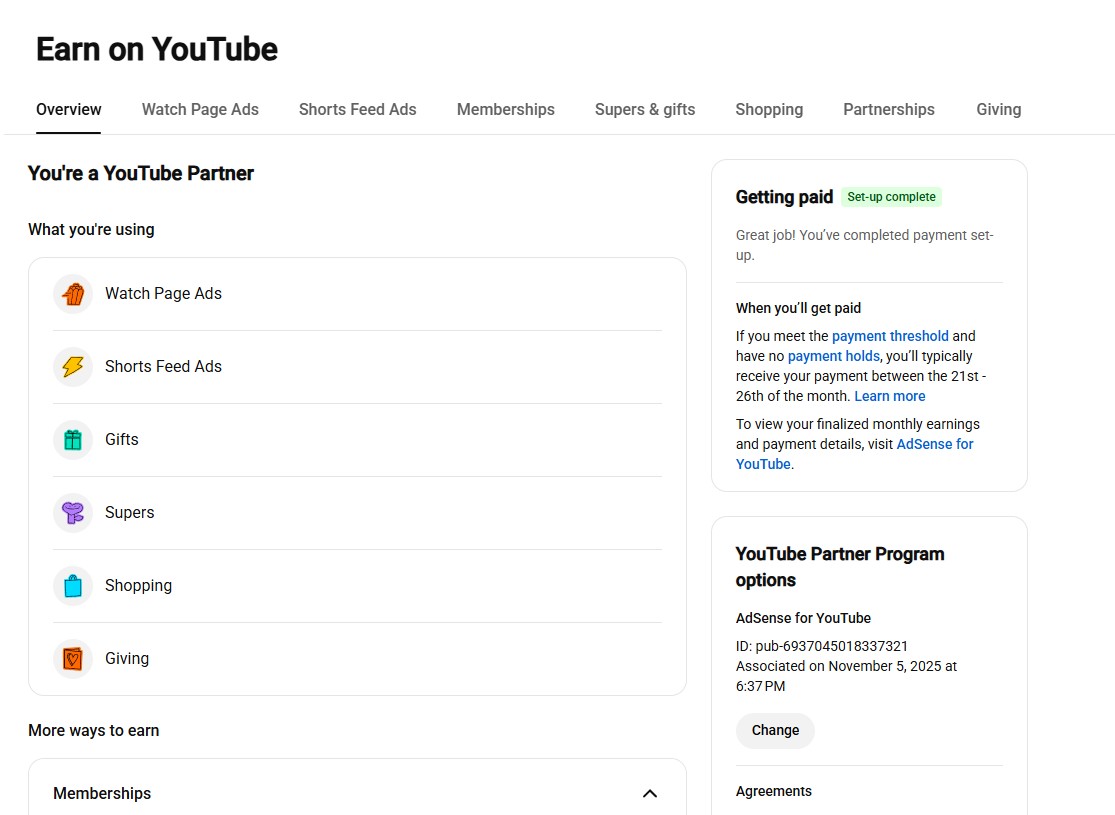Click the Set-up complete status badge

(x=891, y=197)
